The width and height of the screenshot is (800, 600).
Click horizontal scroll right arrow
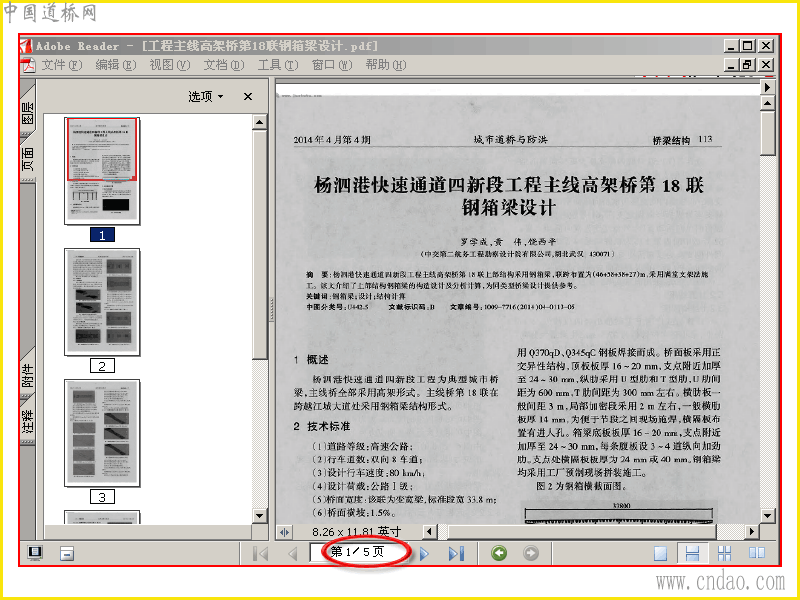[751, 532]
